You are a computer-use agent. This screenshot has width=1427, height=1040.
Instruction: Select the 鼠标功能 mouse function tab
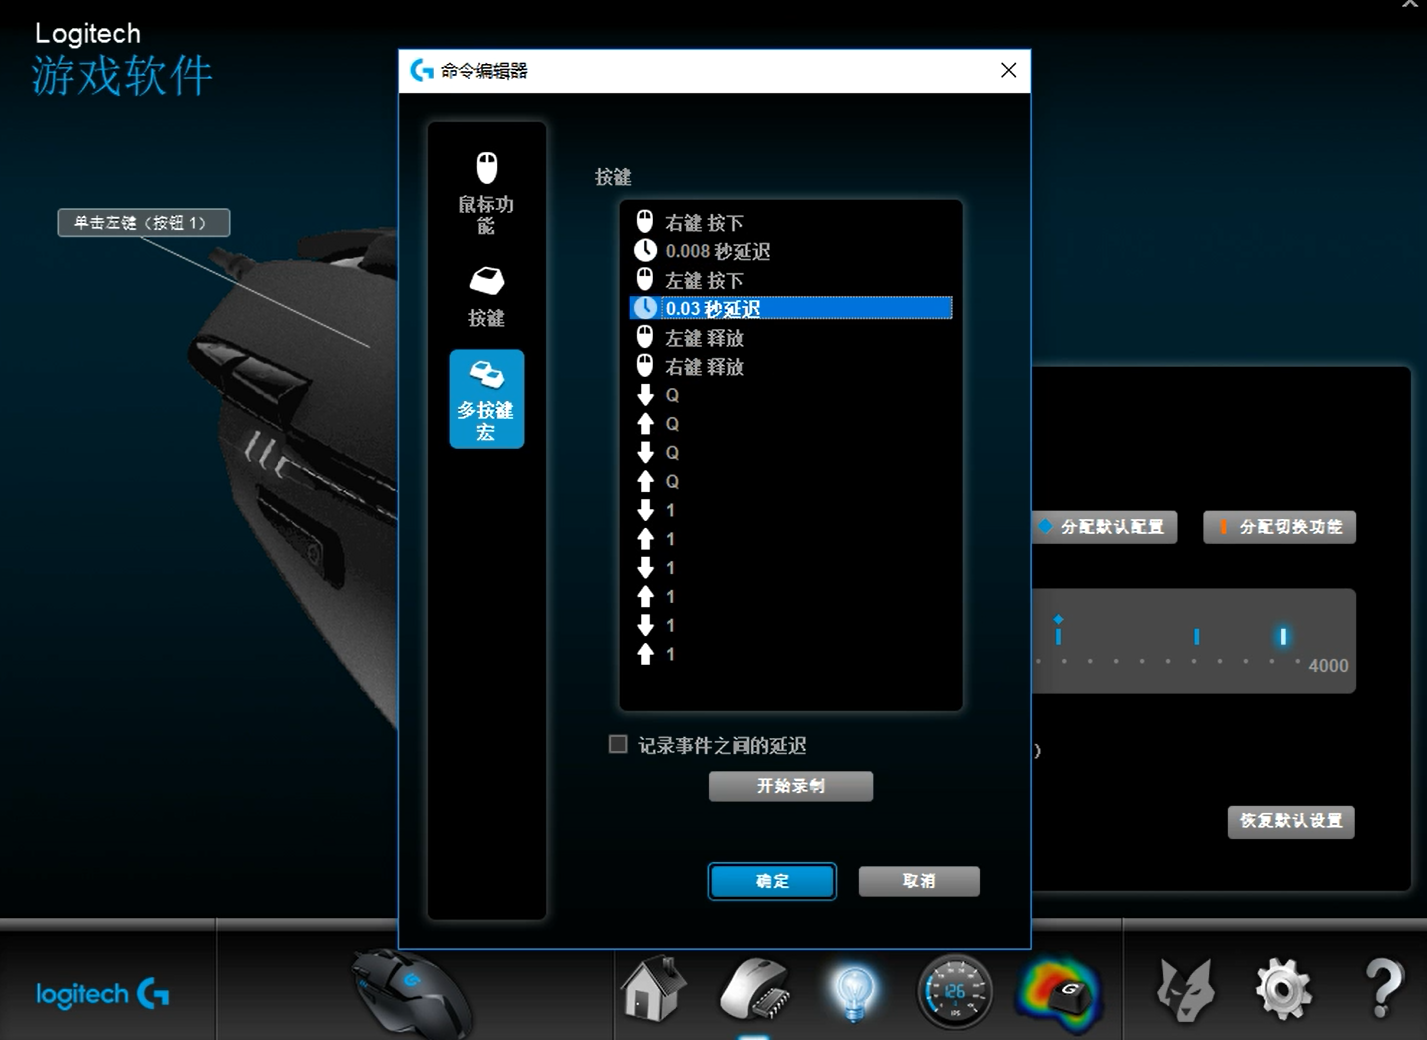pos(486,194)
